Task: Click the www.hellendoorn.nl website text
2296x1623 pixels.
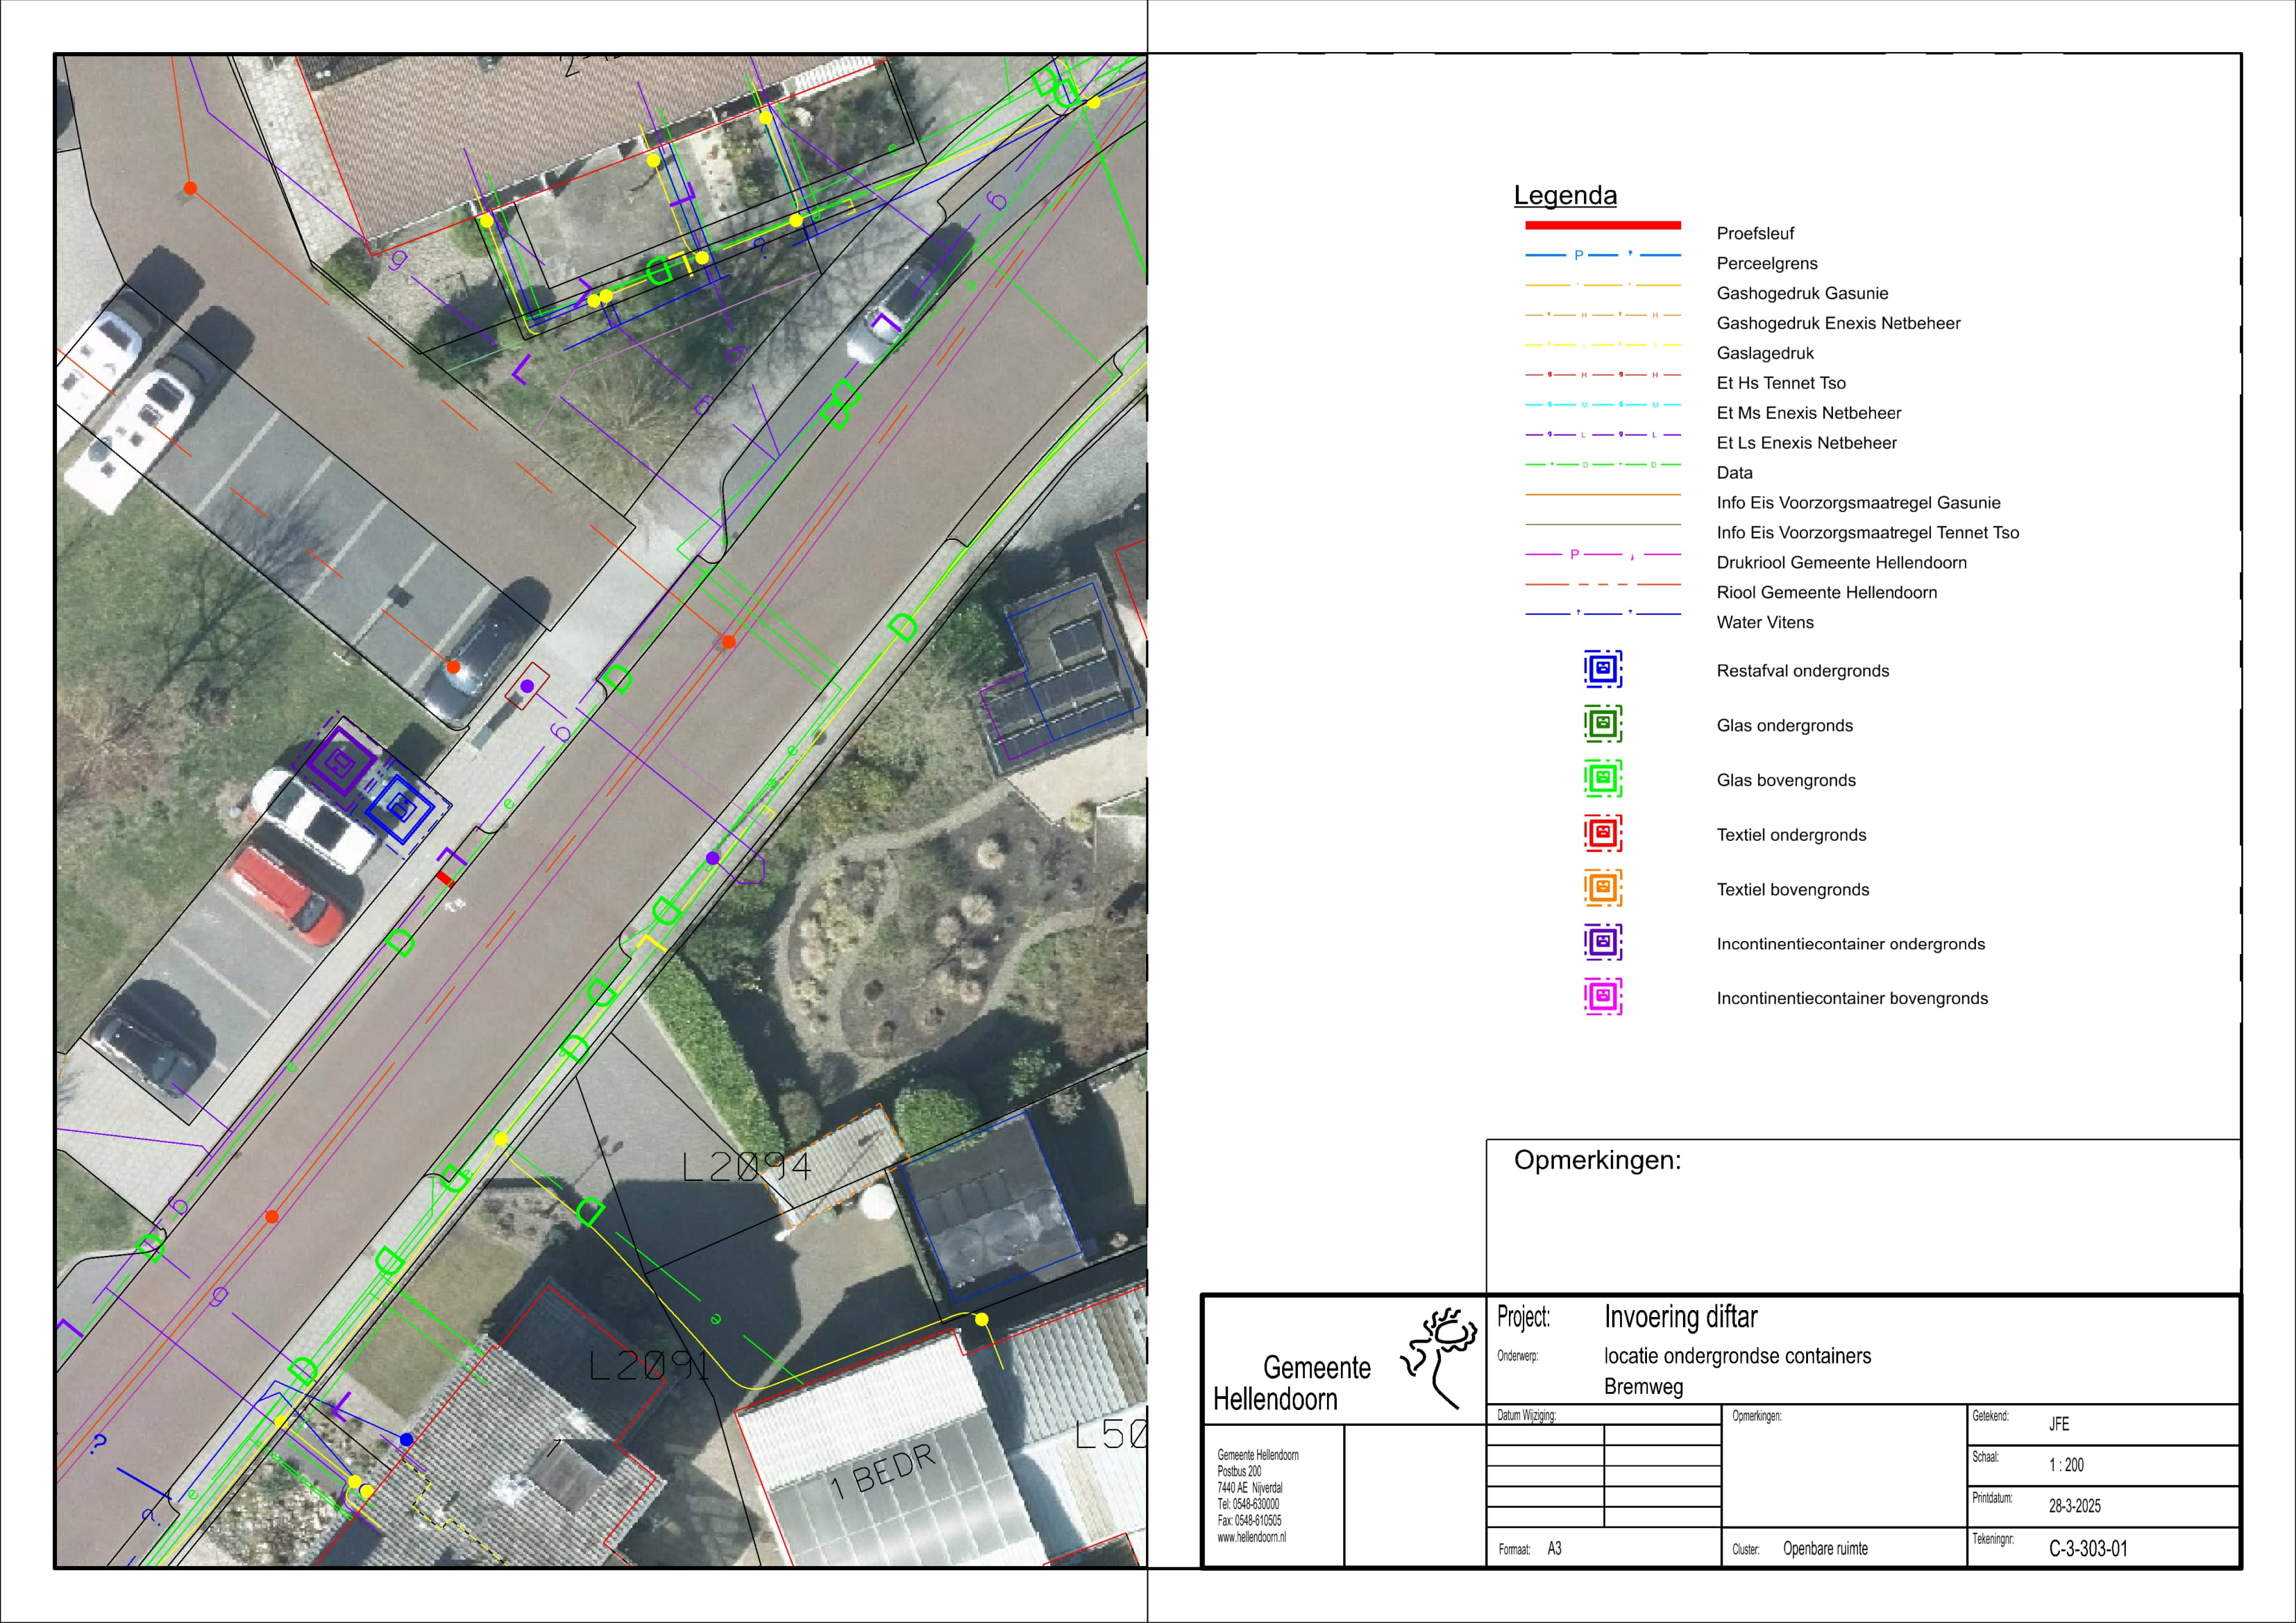Action: 1251,1538
